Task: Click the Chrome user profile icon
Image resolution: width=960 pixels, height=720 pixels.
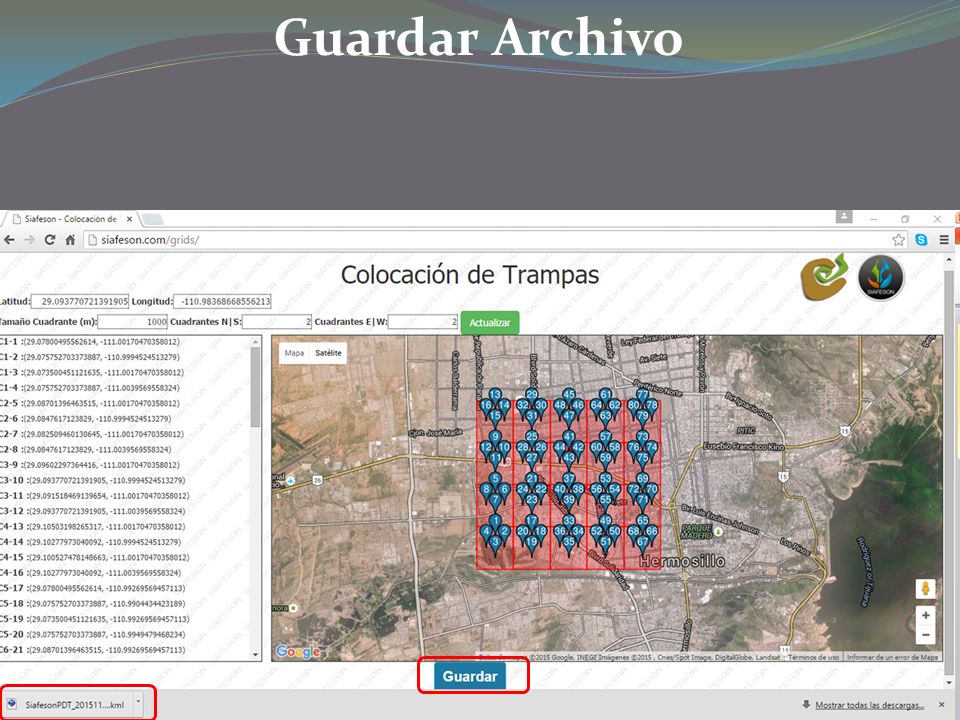Action: [x=844, y=217]
